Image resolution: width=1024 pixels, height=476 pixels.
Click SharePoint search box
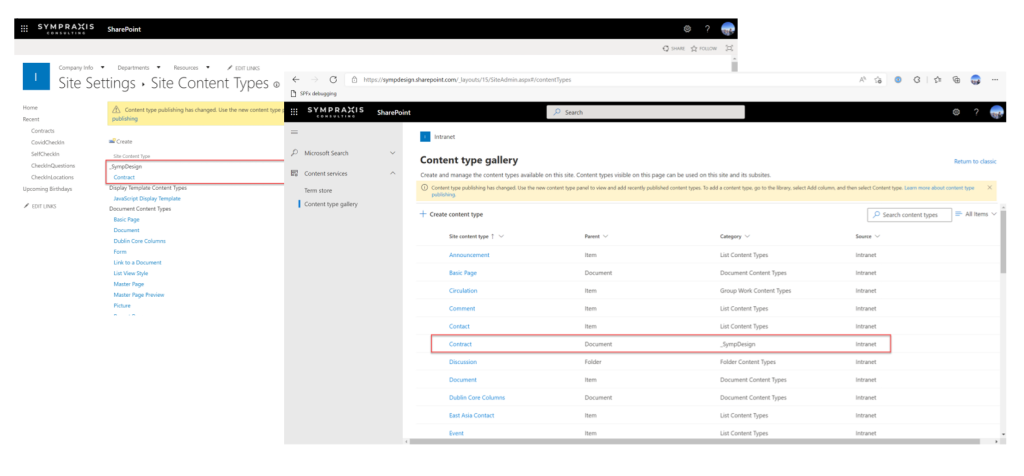coord(645,112)
